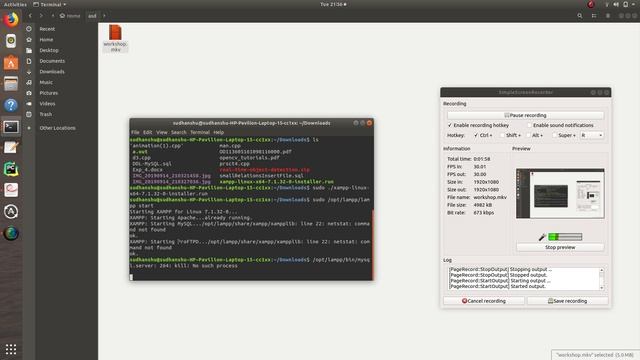The image size is (640, 360).
Task: Open the Edit menu in Terminal
Action: 147,132
